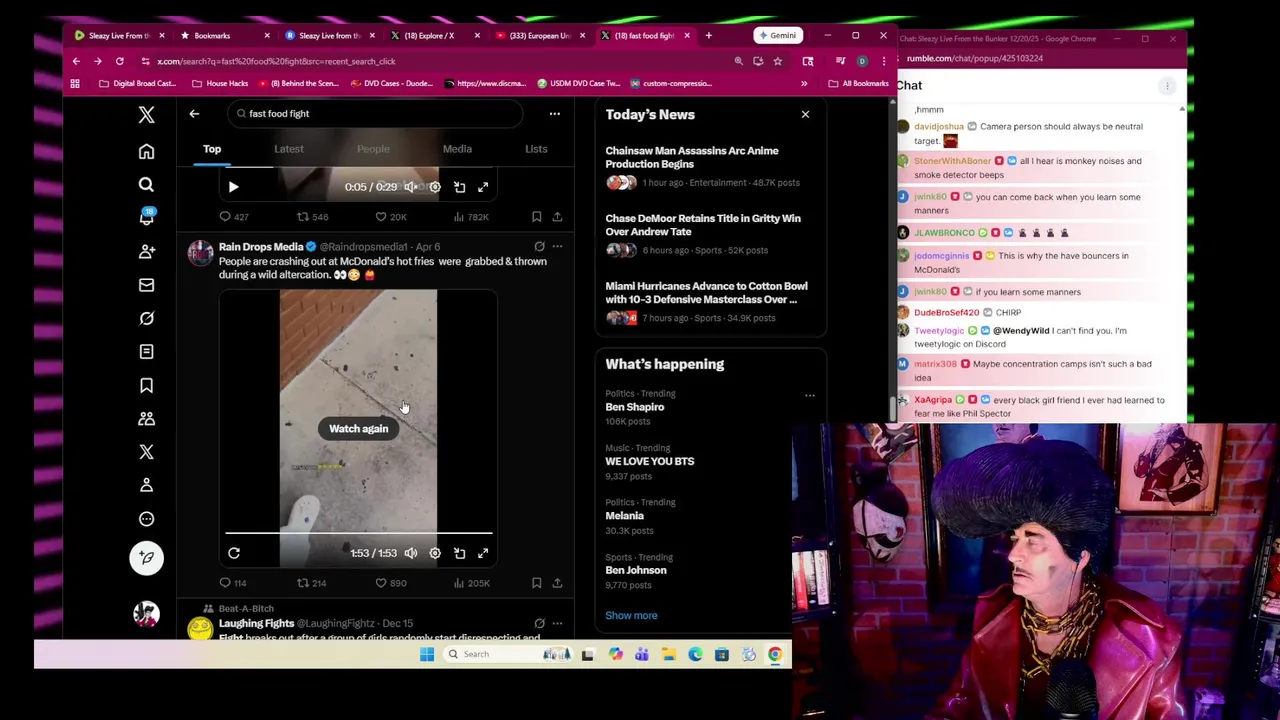Open Profile in the X sidebar
The width and height of the screenshot is (1280, 720).
(146, 485)
